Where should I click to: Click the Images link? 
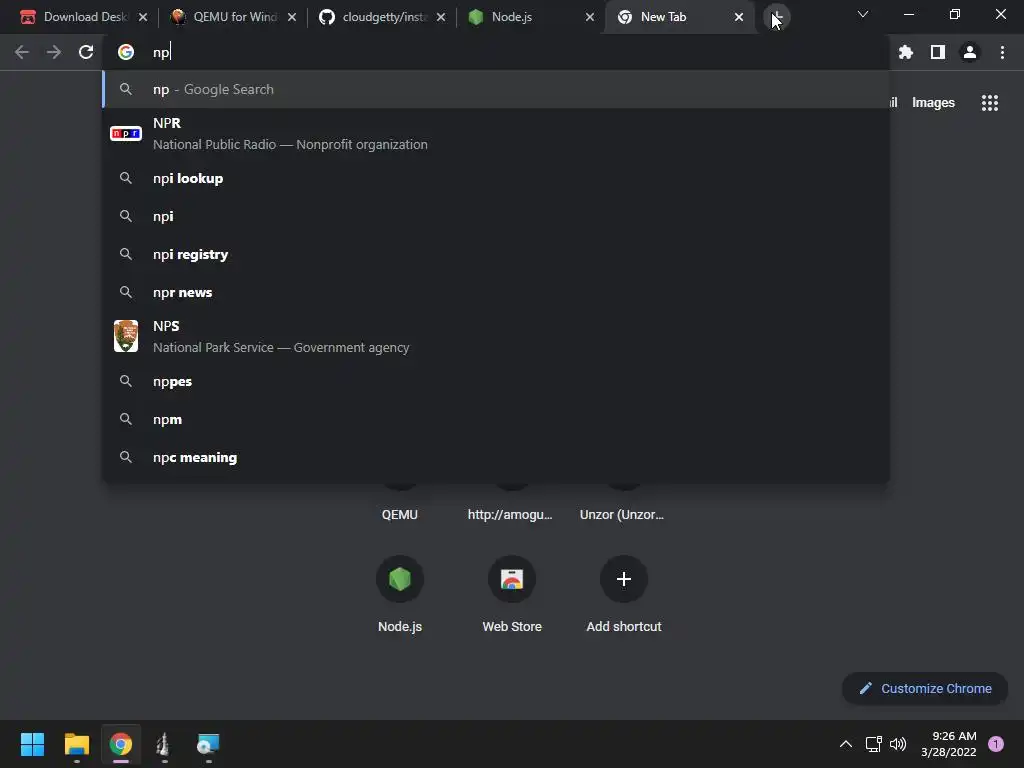933,103
